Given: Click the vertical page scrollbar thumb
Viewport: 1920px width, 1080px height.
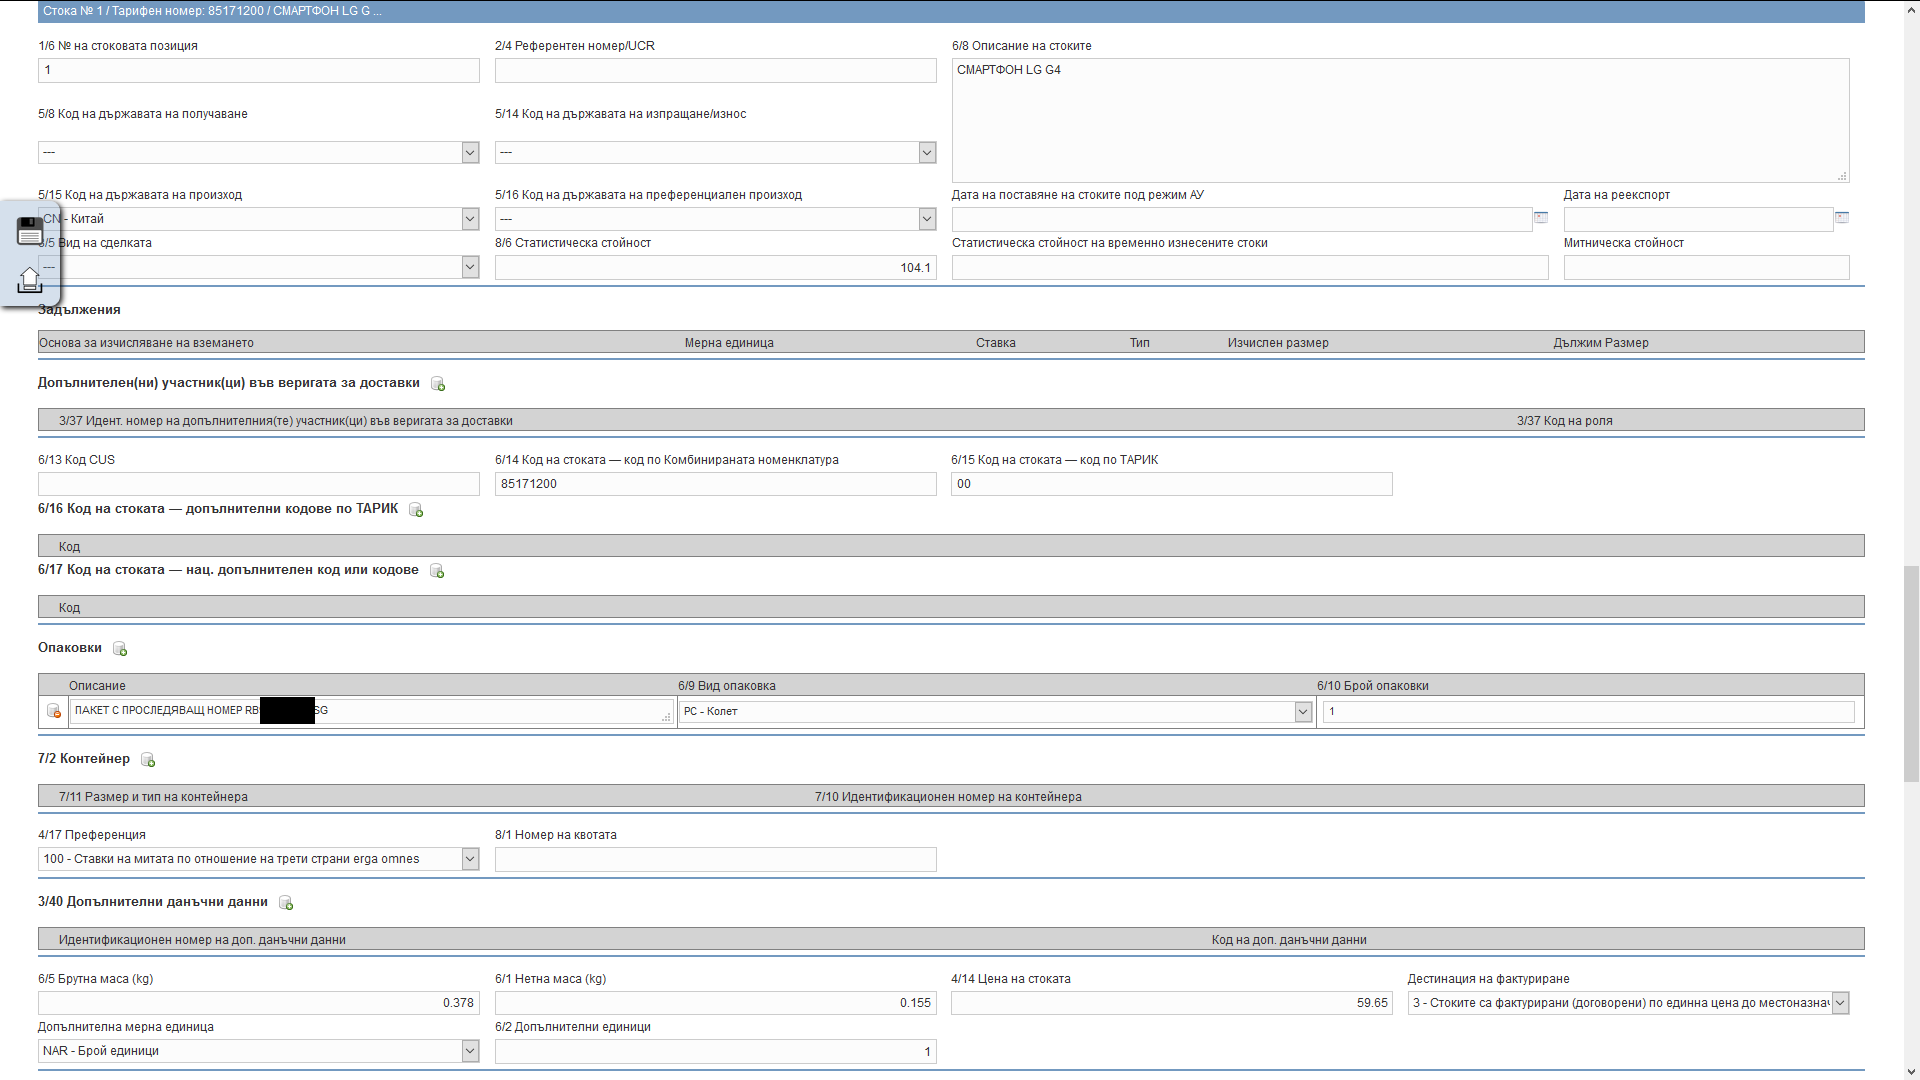Looking at the screenshot, I should 1911,672.
